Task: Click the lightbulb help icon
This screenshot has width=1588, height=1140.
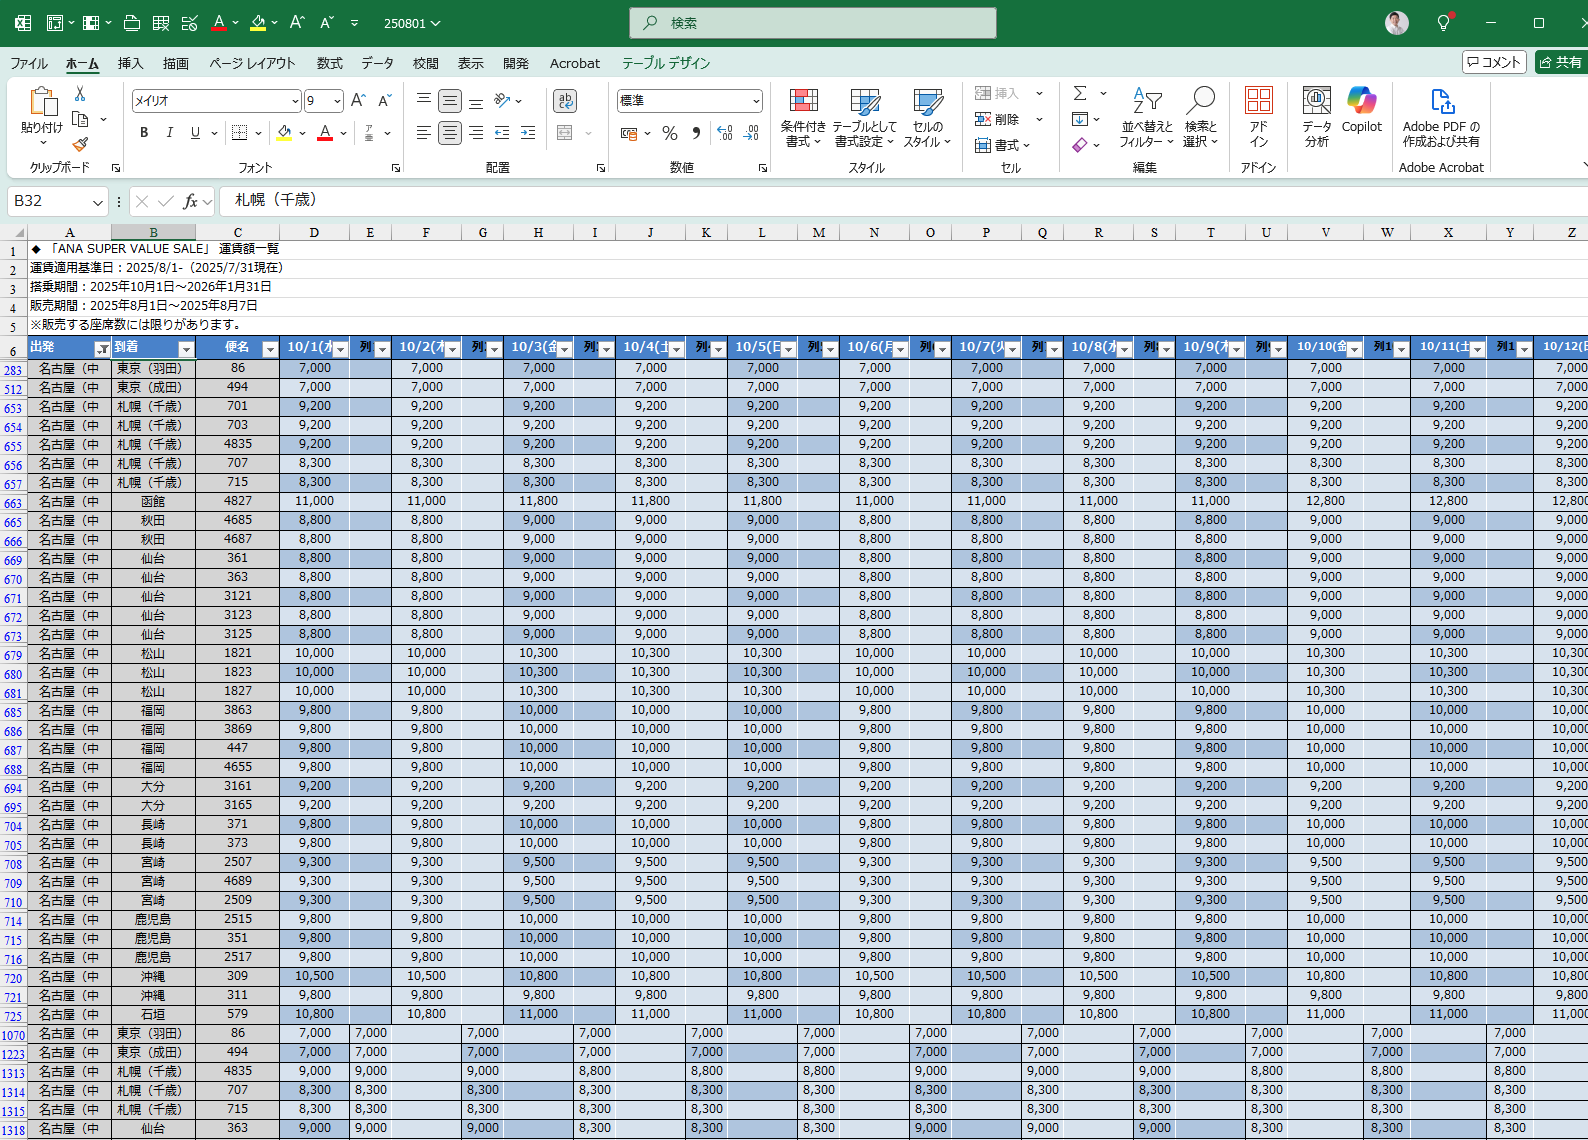Action: point(1443,22)
